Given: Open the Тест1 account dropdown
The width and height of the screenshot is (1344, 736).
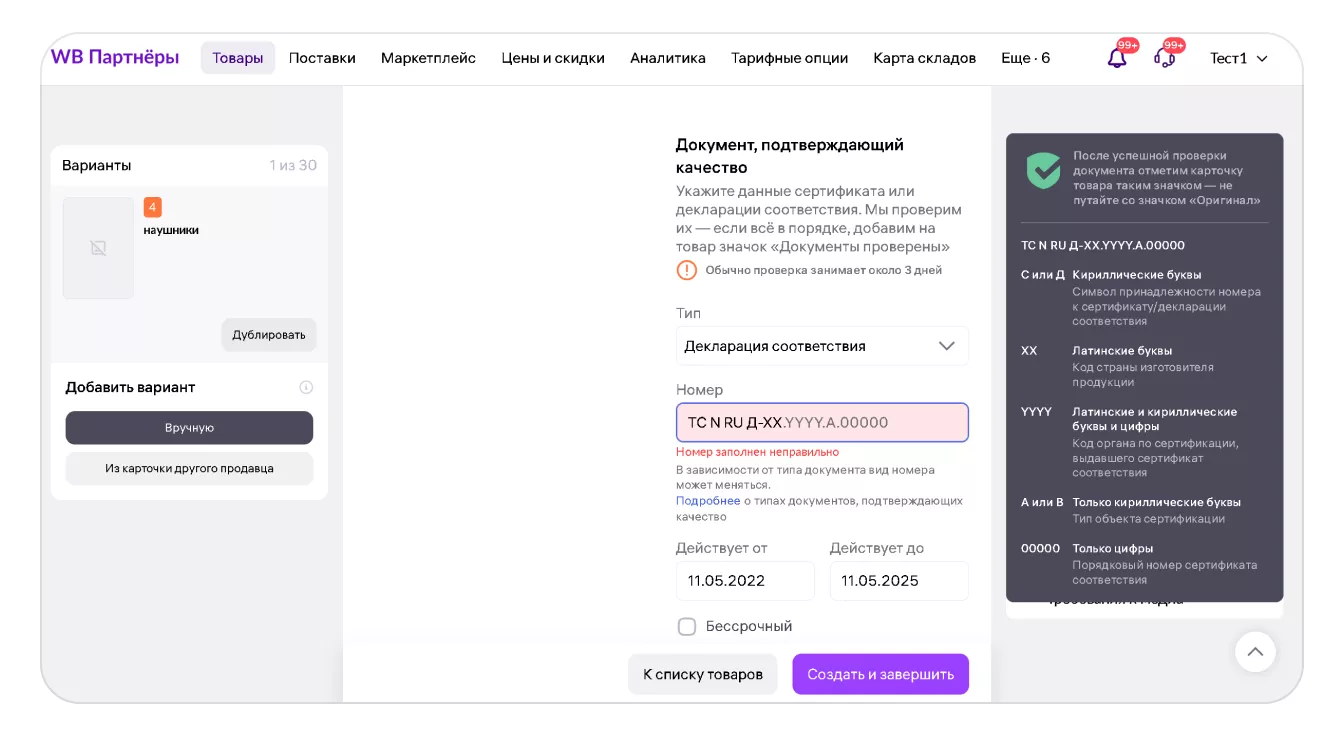Looking at the screenshot, I should click(1238, 58).
